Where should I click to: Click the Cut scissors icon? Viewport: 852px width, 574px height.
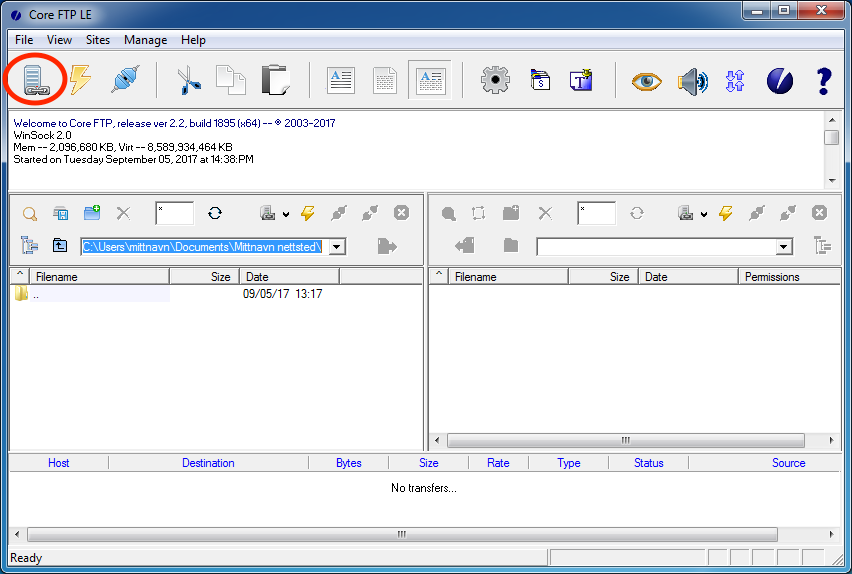point(189,80)
